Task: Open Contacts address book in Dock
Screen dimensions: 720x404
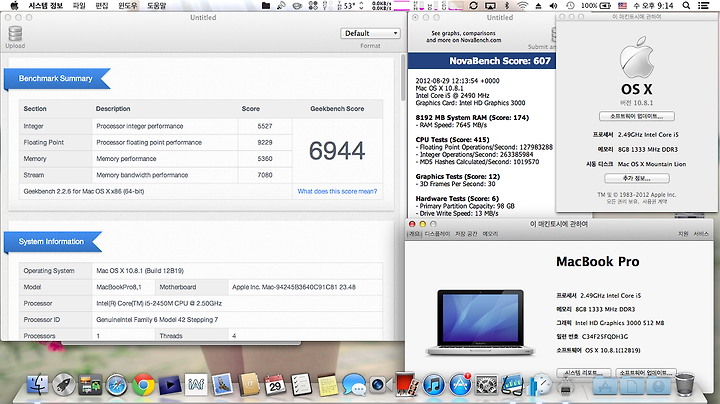Action: tap(249, 385)
